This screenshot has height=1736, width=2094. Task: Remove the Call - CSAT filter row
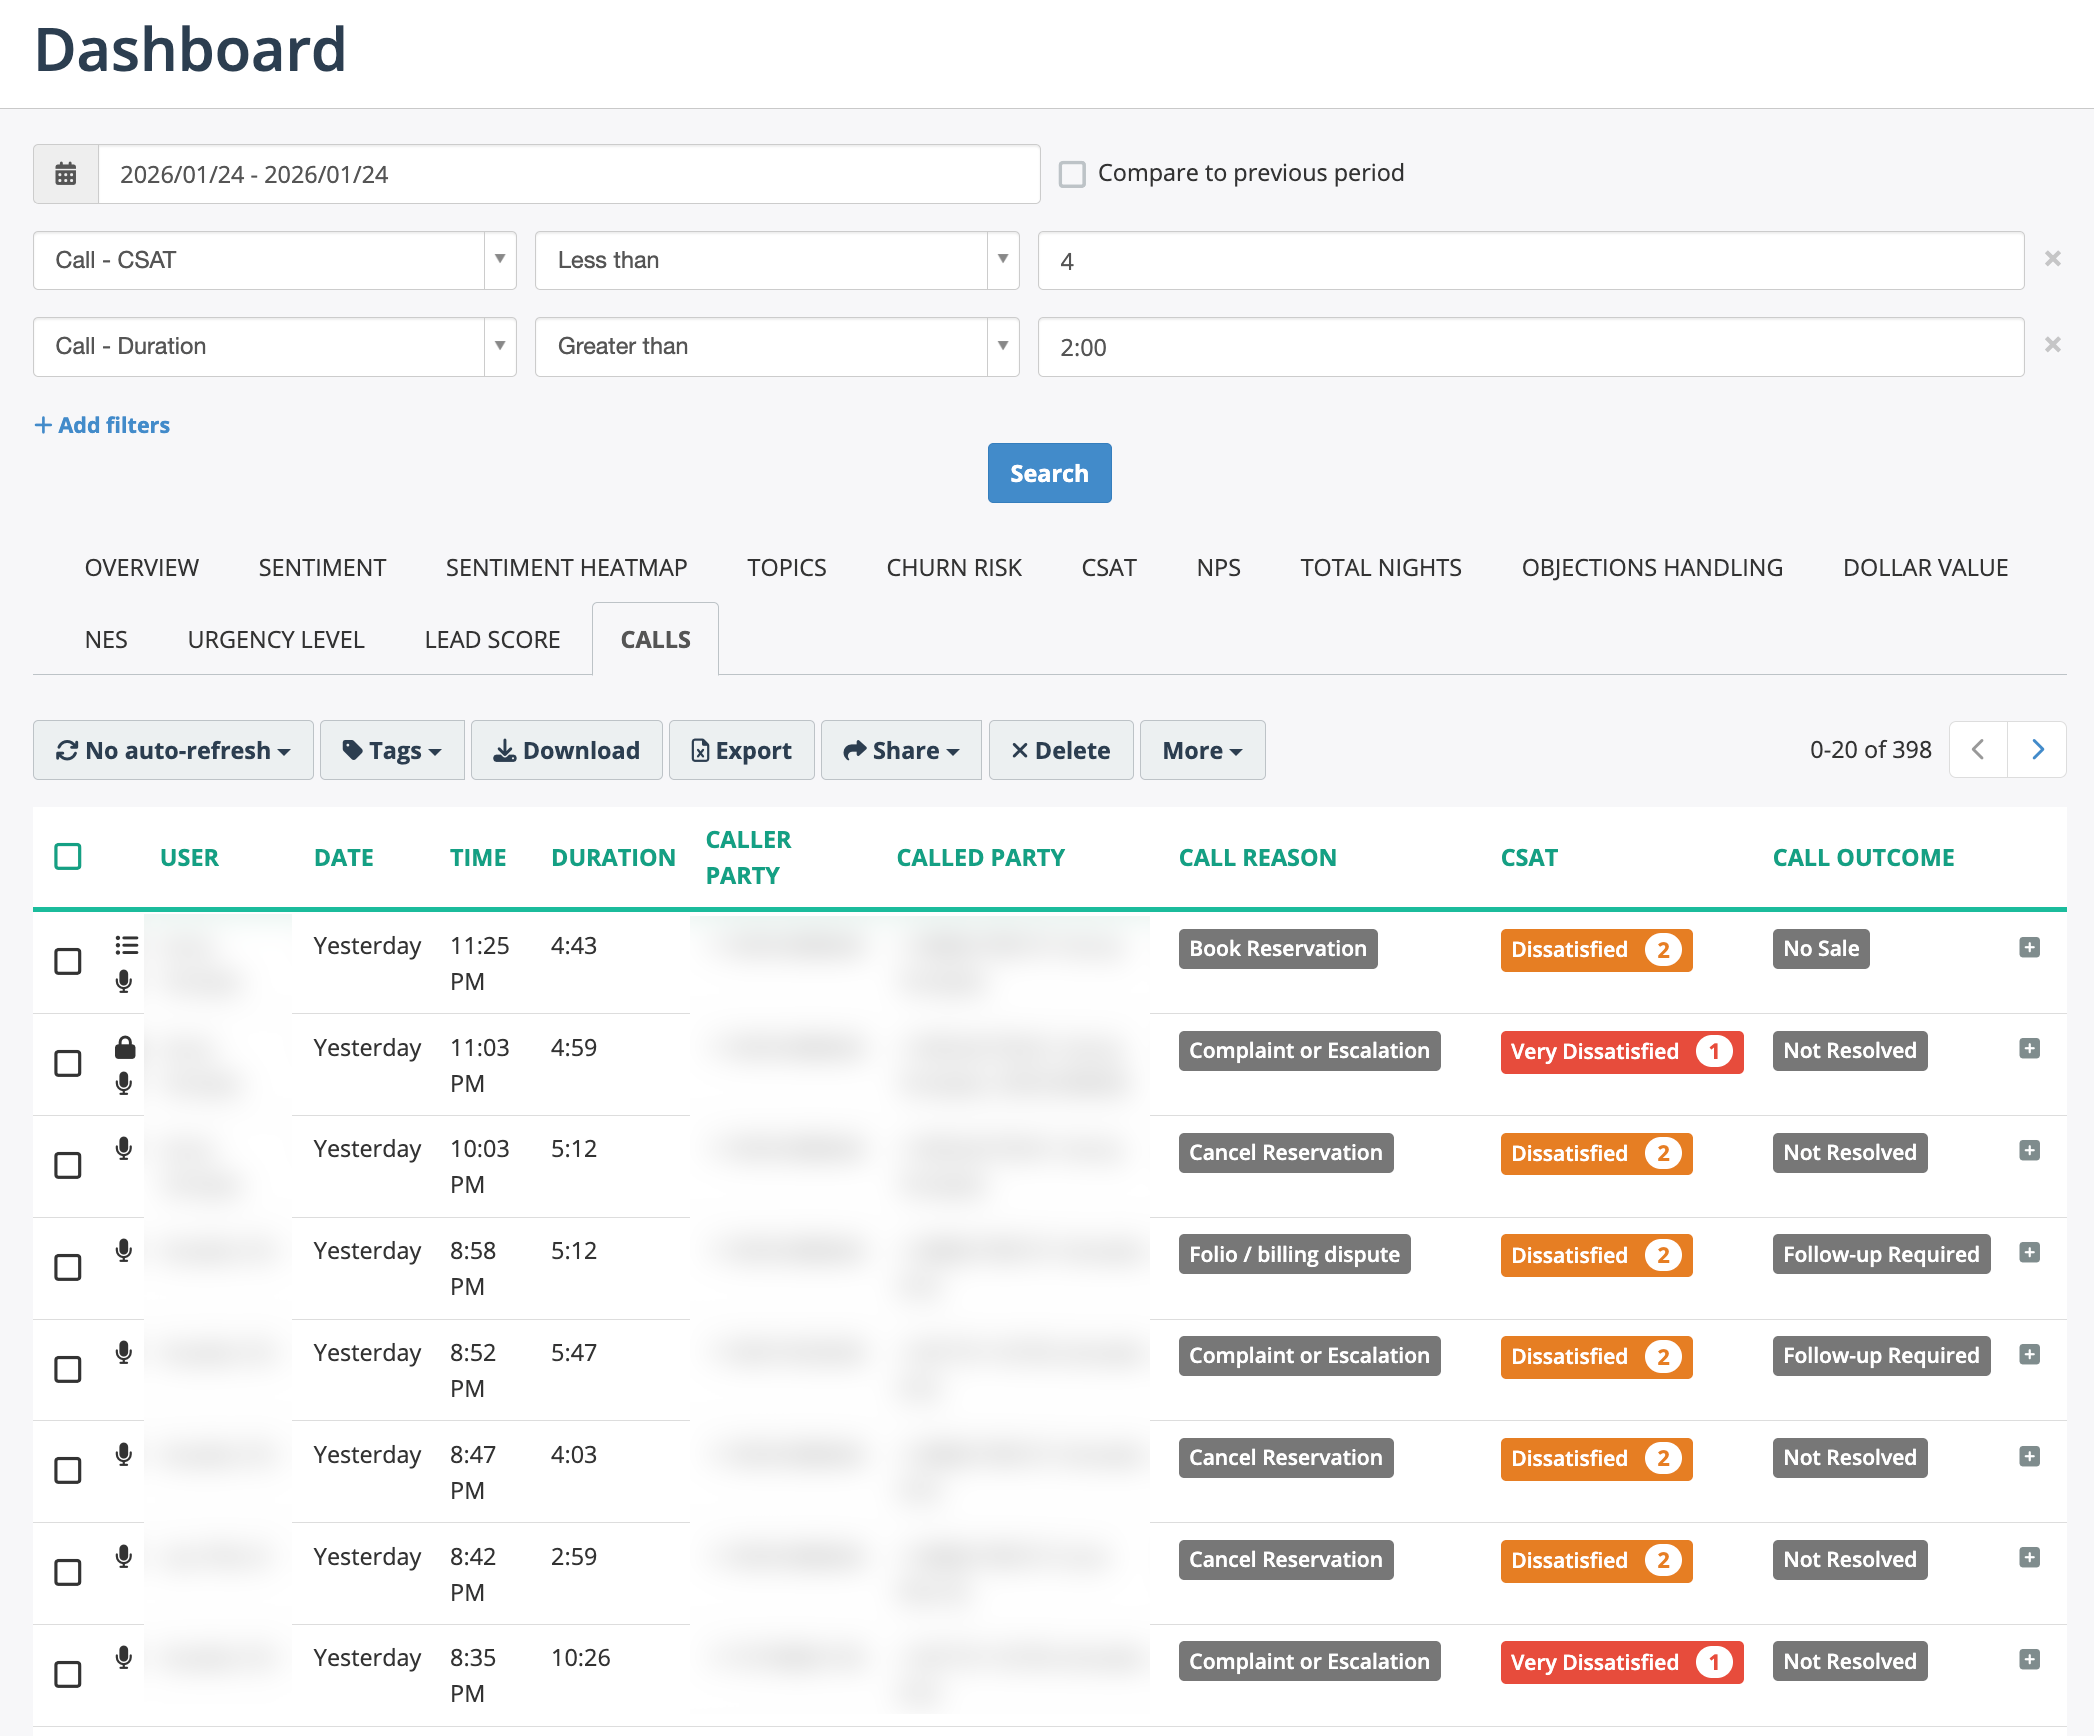(x=2052, y=259)
